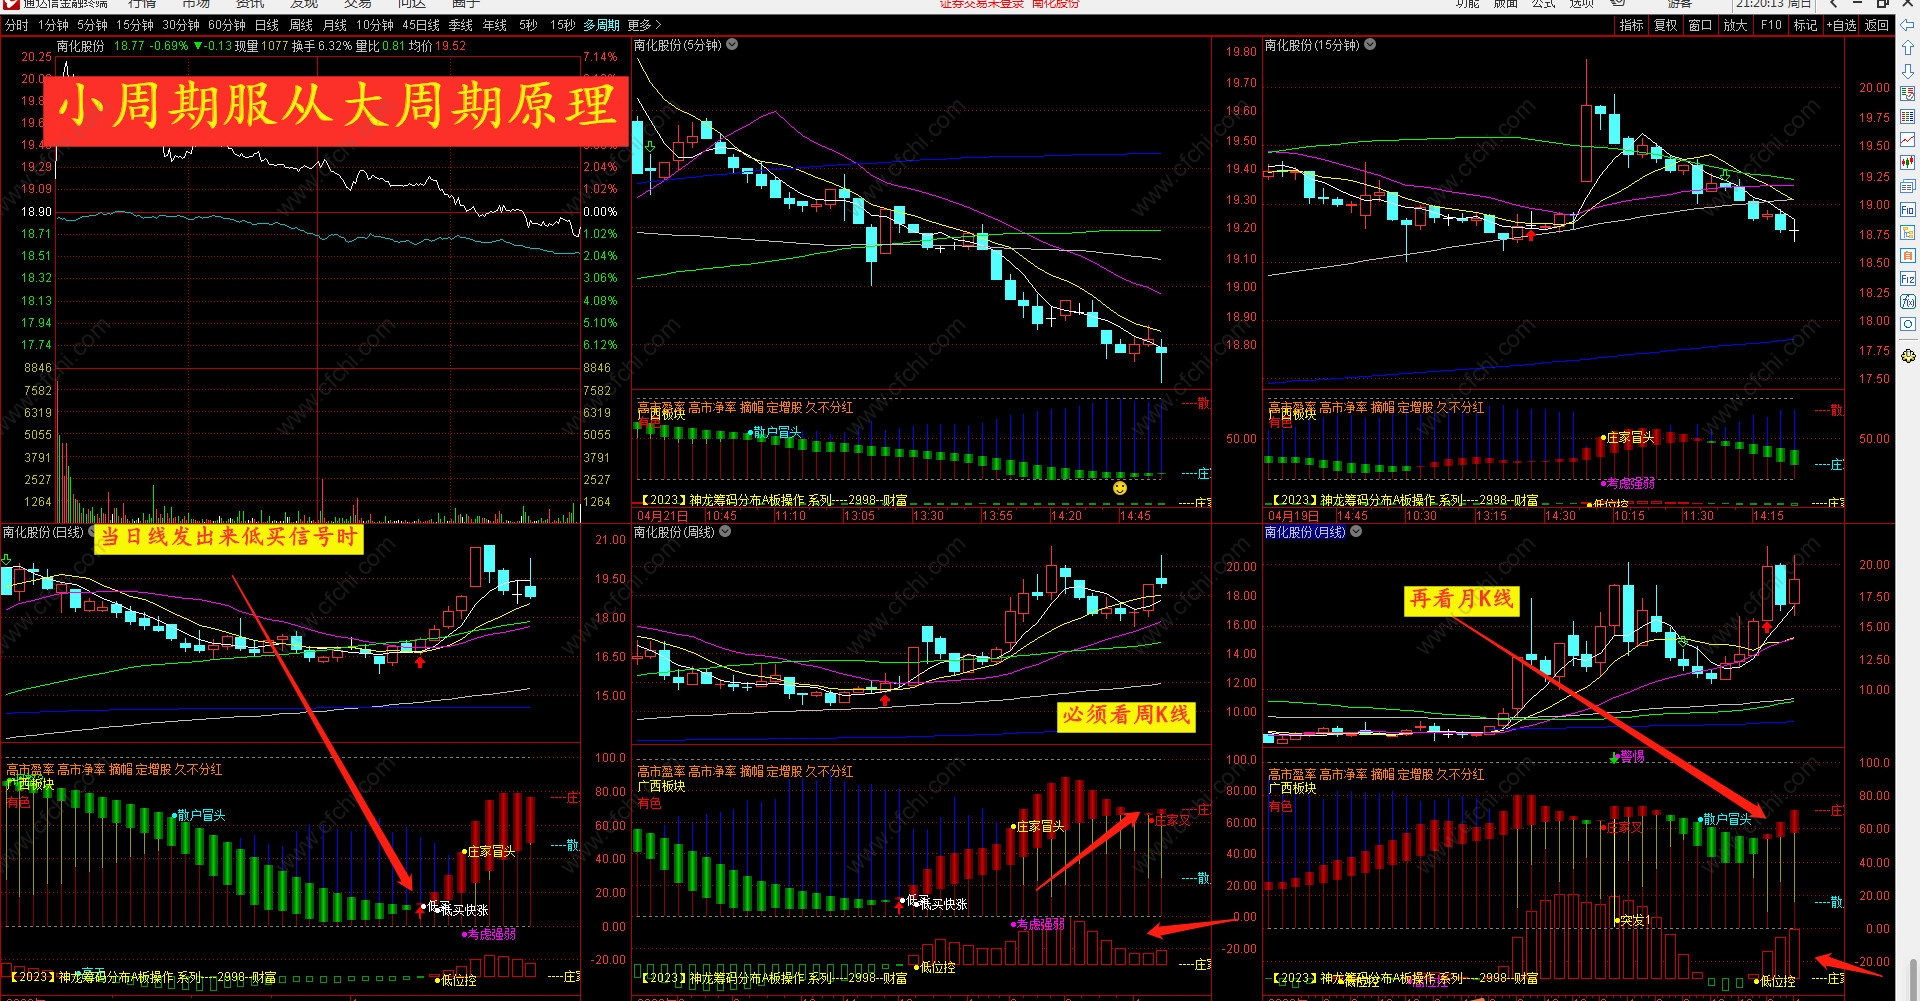This screenshot has width=1920, height=1001.
Task: Switch to 年线 period tab
Action: (x=495, y=25)
